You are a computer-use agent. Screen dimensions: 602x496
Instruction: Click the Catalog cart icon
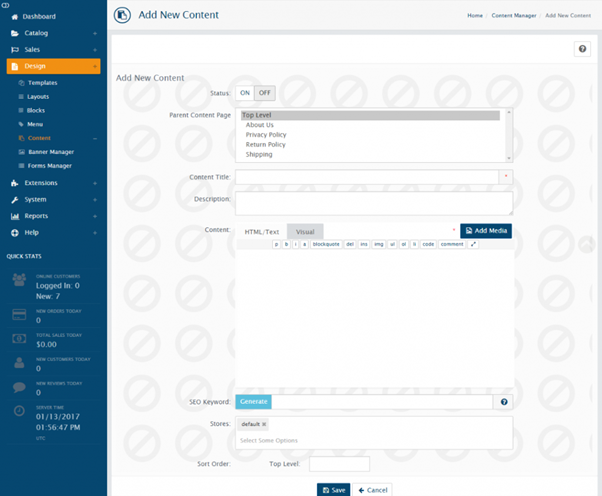pos(14,33)
